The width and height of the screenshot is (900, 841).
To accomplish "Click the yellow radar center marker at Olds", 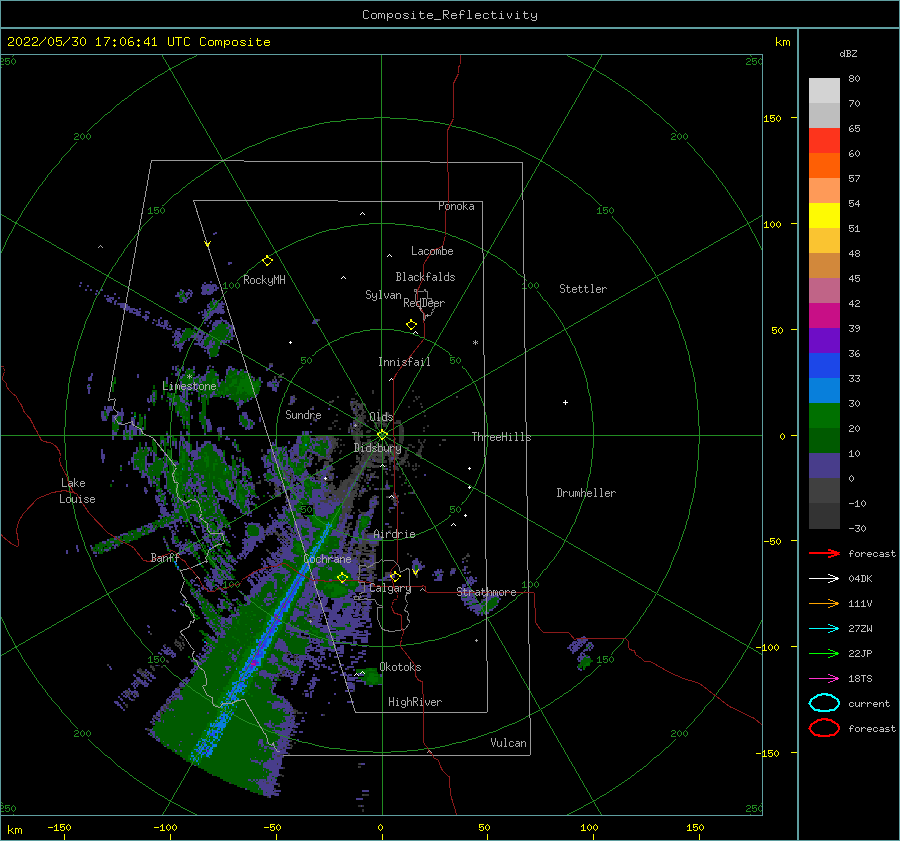I will click(x=382, y=435).
